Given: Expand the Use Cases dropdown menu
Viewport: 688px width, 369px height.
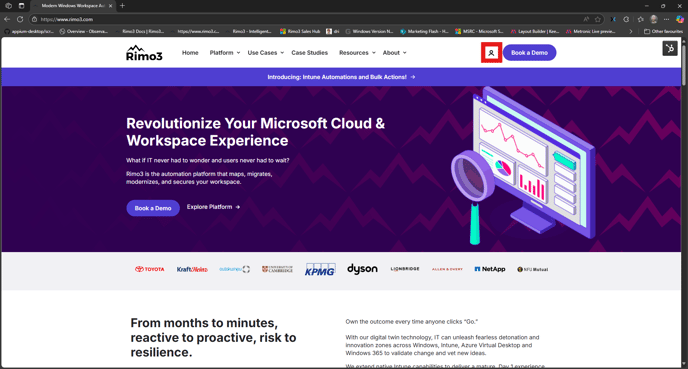Looking at the screenshot, I should [x=265, y=53].
